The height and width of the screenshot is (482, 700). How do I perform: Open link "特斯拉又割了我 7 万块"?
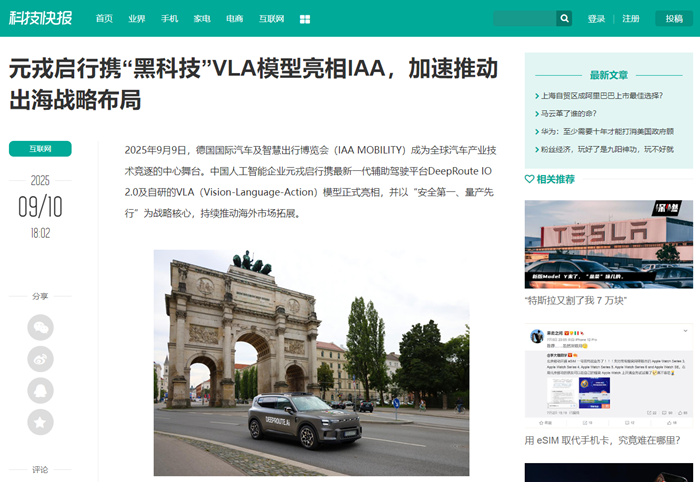point(576,300)
